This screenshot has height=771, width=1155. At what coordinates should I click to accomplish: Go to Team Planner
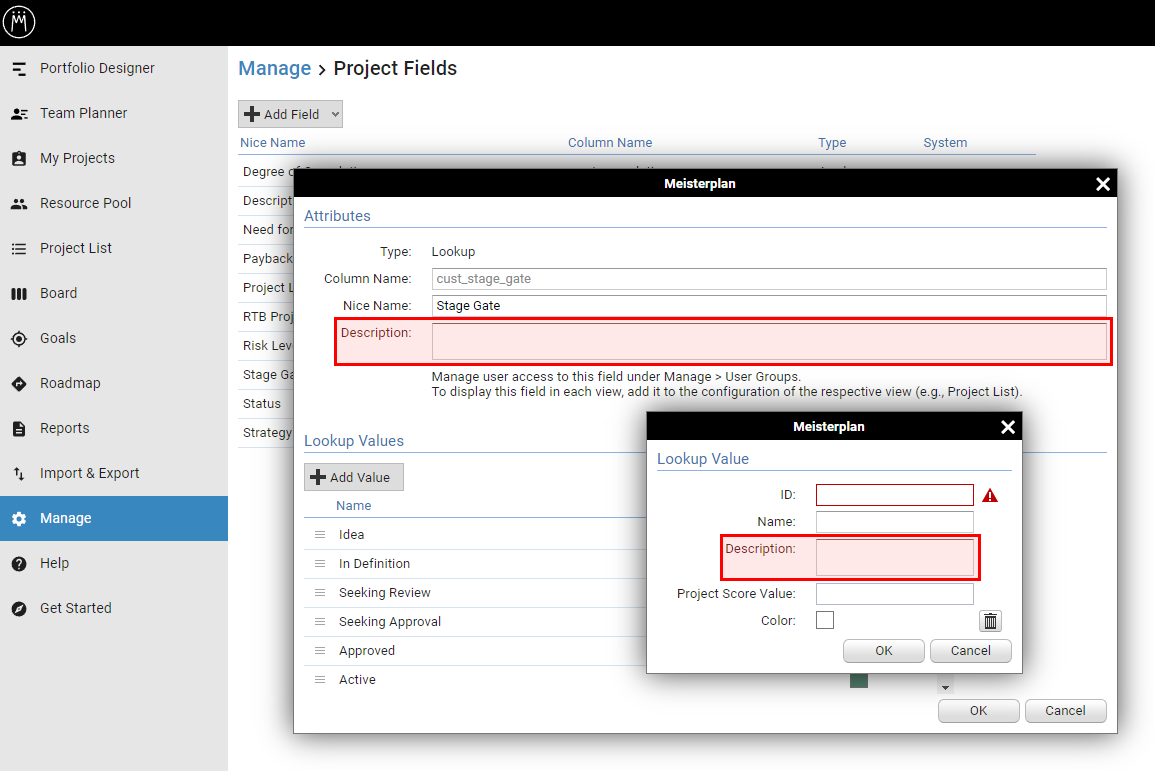point(83,113)
